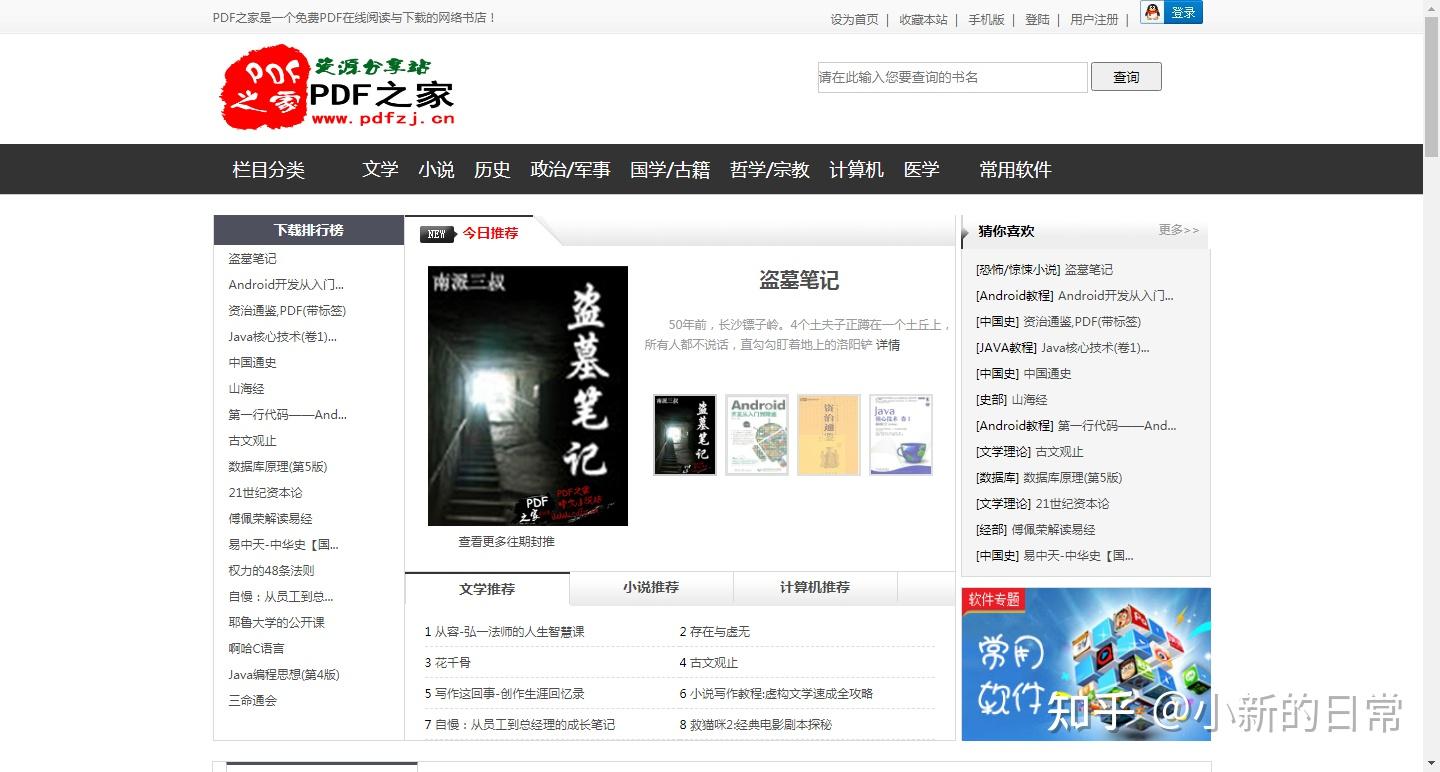
Task: Switch to the 小说推荐 tab
Action: 651,588
